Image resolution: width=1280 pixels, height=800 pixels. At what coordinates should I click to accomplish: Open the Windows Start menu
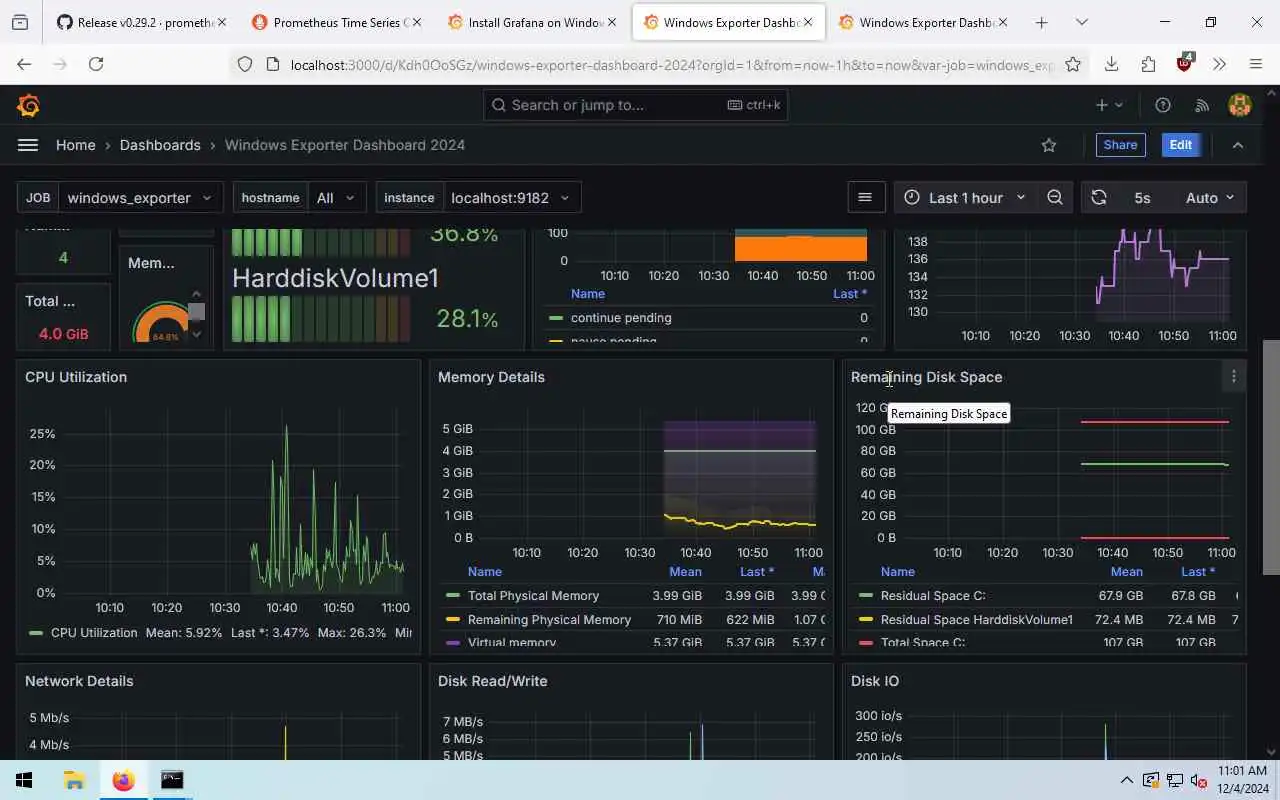(x=24, y=780)
